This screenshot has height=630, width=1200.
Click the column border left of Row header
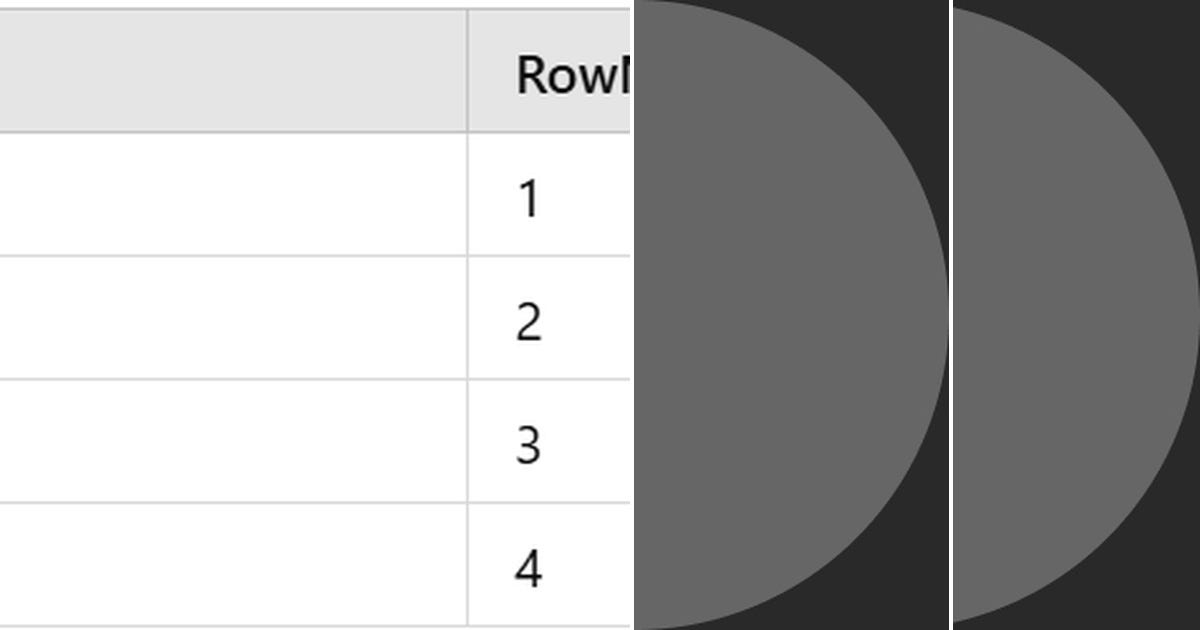(x=467, y=71)
